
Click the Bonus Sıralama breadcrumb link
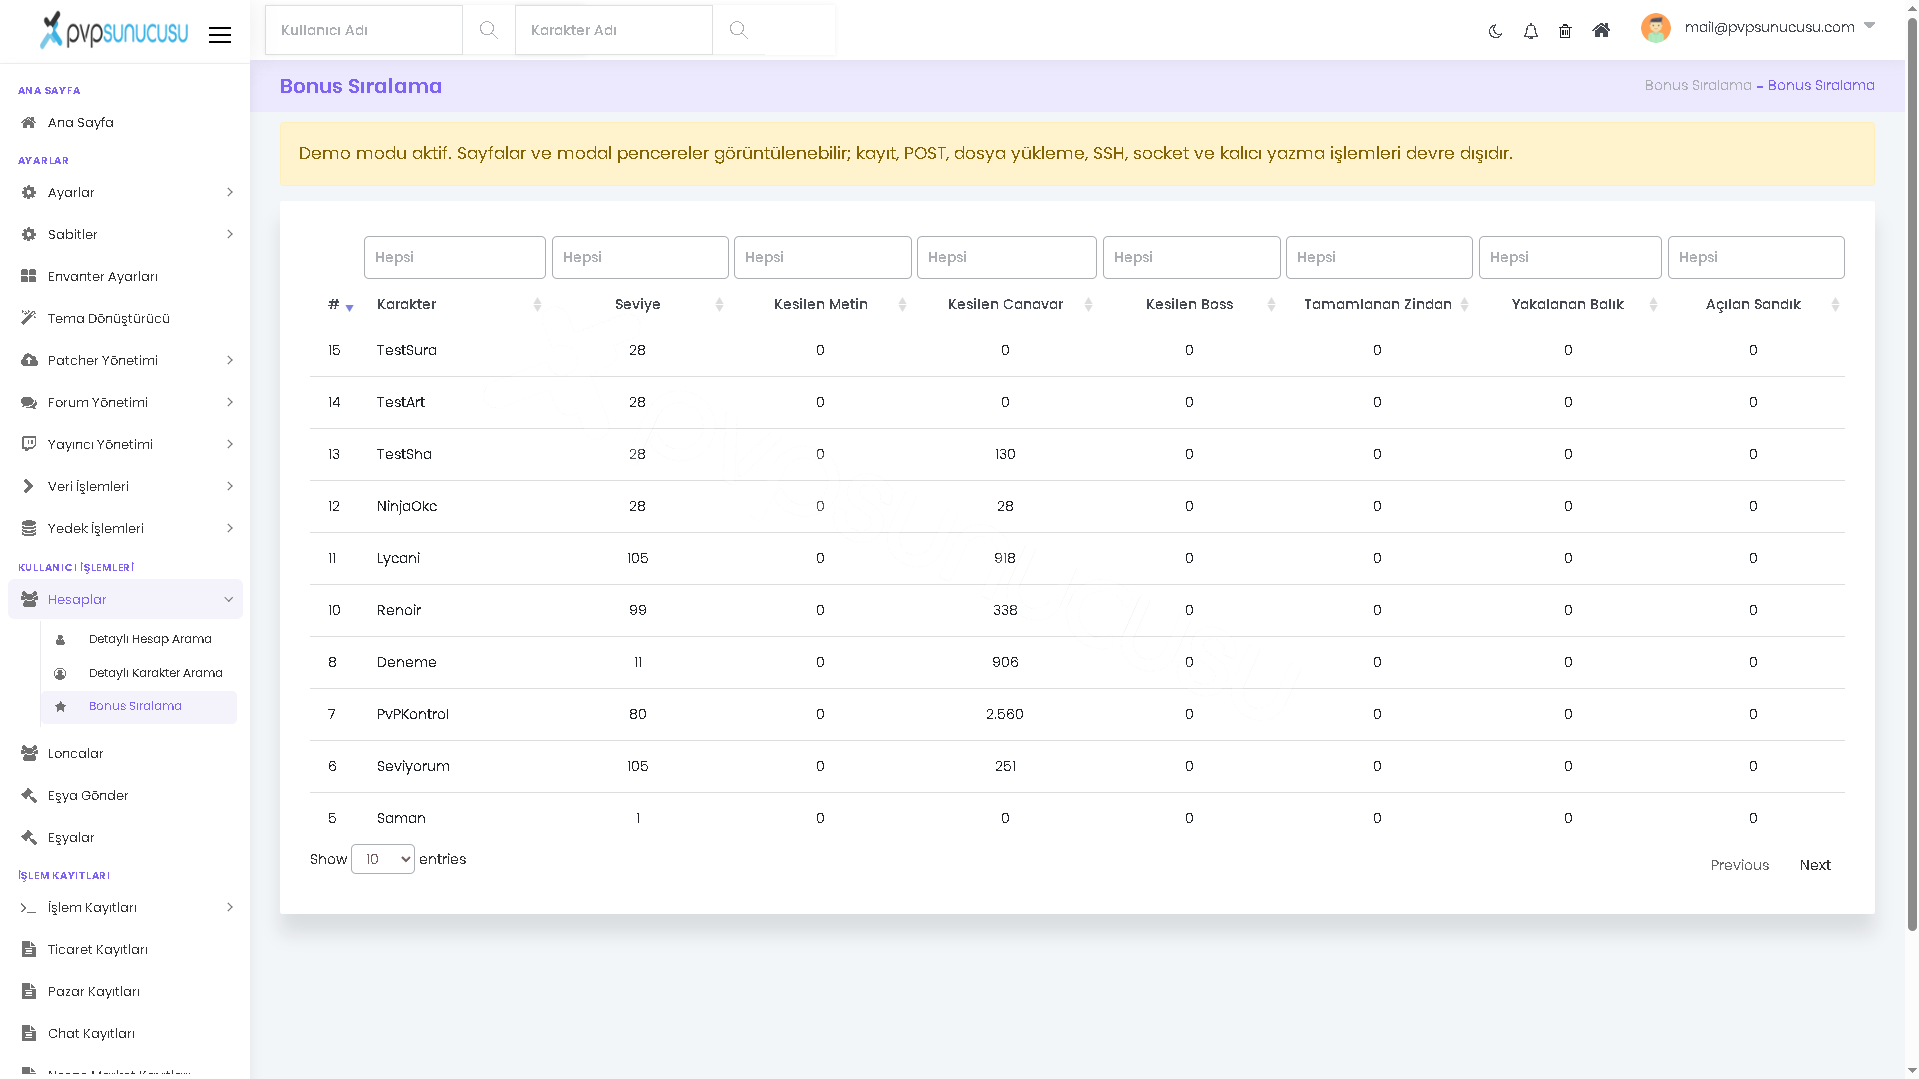tap(1698, 85)
